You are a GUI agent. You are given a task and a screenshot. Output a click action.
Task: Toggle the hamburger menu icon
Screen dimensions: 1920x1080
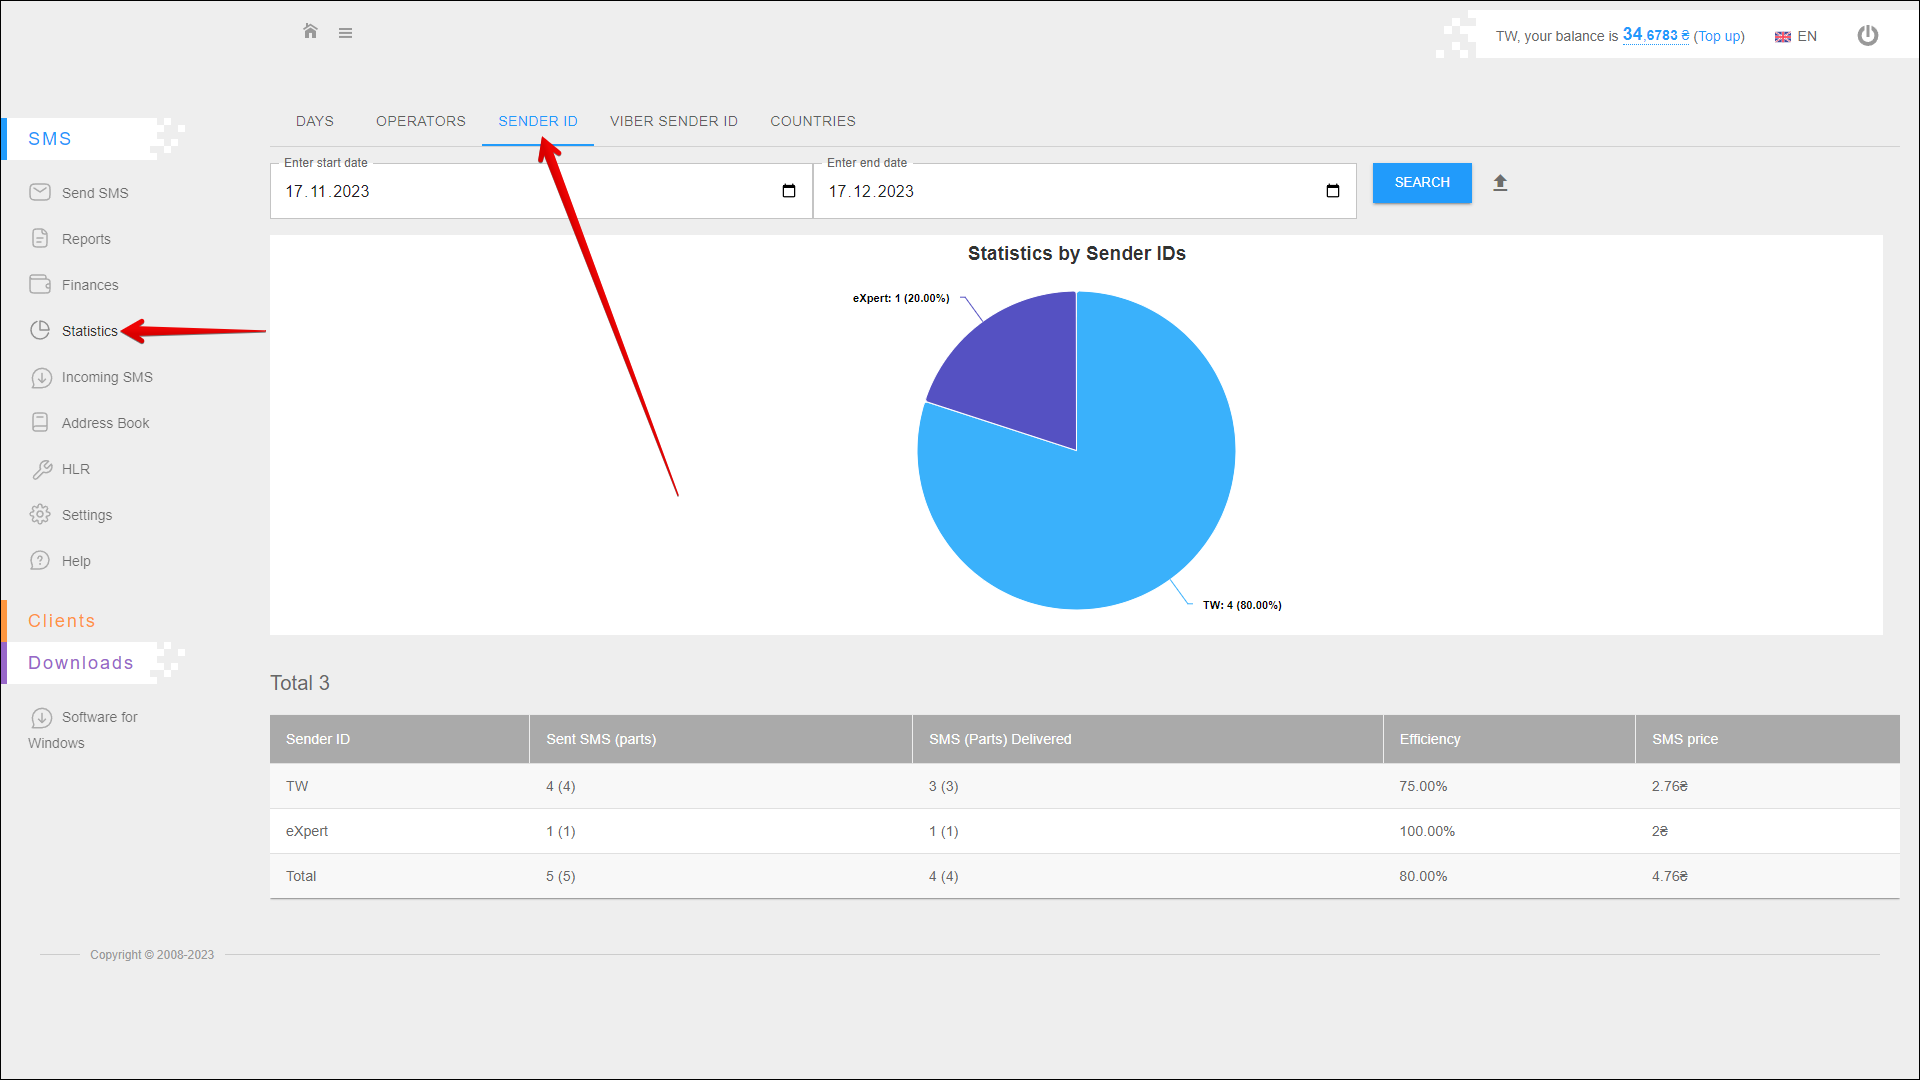tap(345, 33)
